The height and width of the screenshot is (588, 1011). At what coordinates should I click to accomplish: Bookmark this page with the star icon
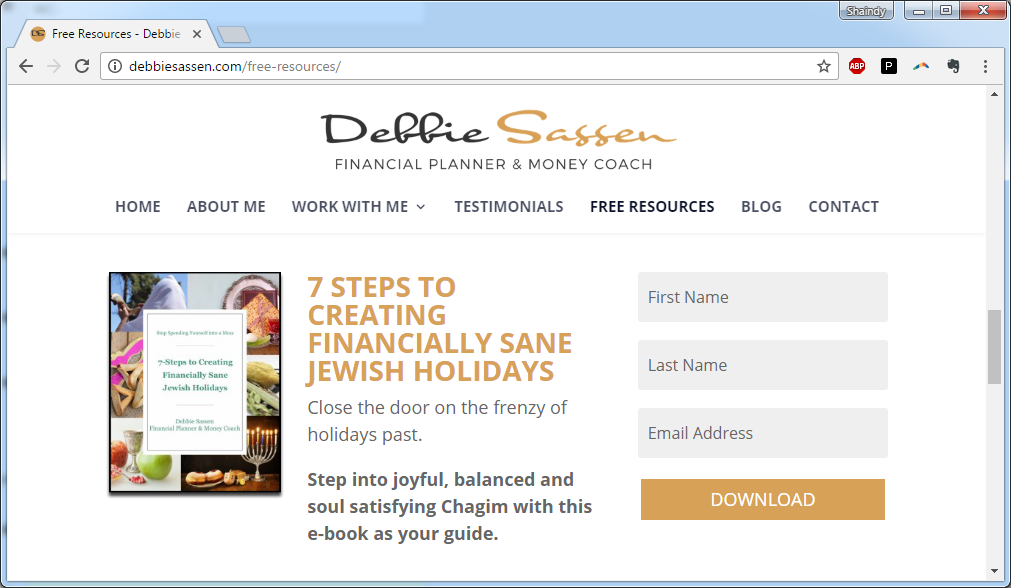[x=823, y=66]
